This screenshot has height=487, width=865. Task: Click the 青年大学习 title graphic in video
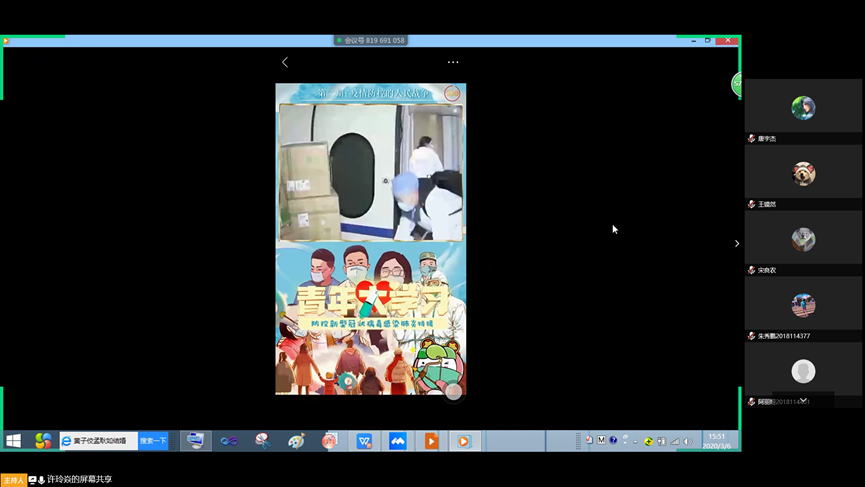point(373,301)
